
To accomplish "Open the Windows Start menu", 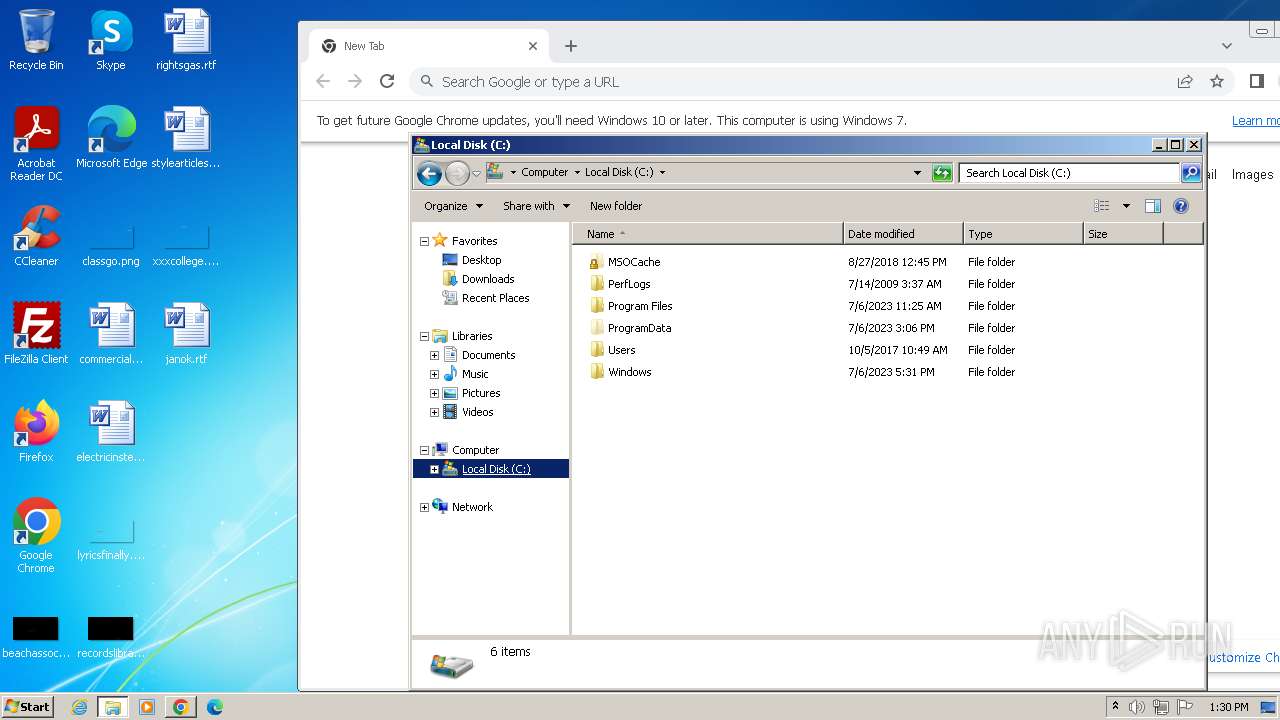I will click(x=28, y=707).
